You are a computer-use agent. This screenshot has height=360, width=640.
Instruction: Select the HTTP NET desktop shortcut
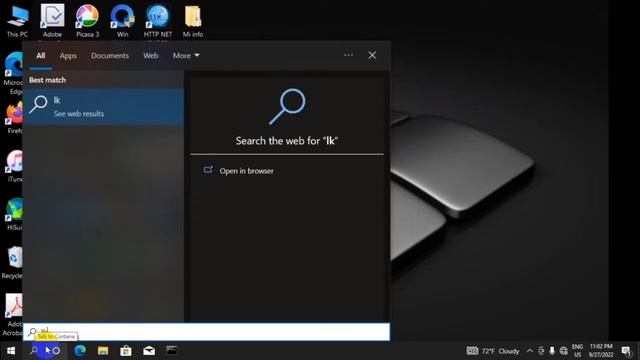[158, 21]
